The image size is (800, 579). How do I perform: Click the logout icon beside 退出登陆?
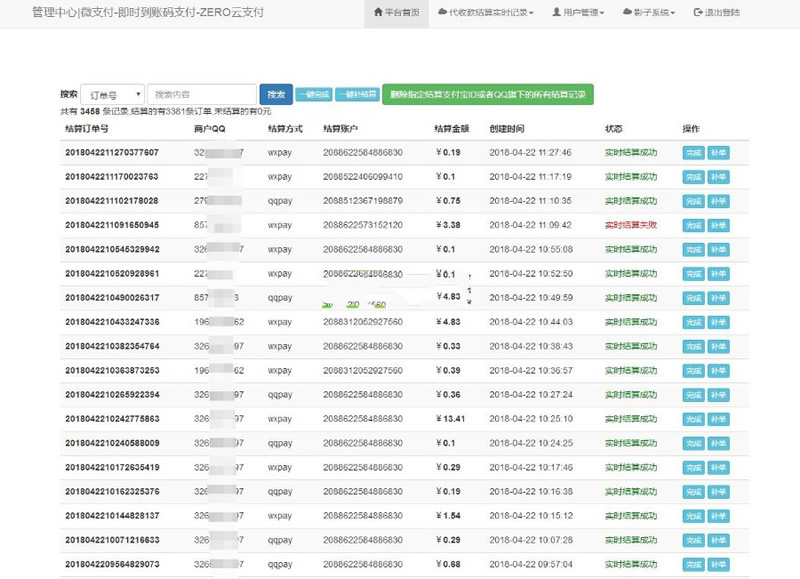697,13
